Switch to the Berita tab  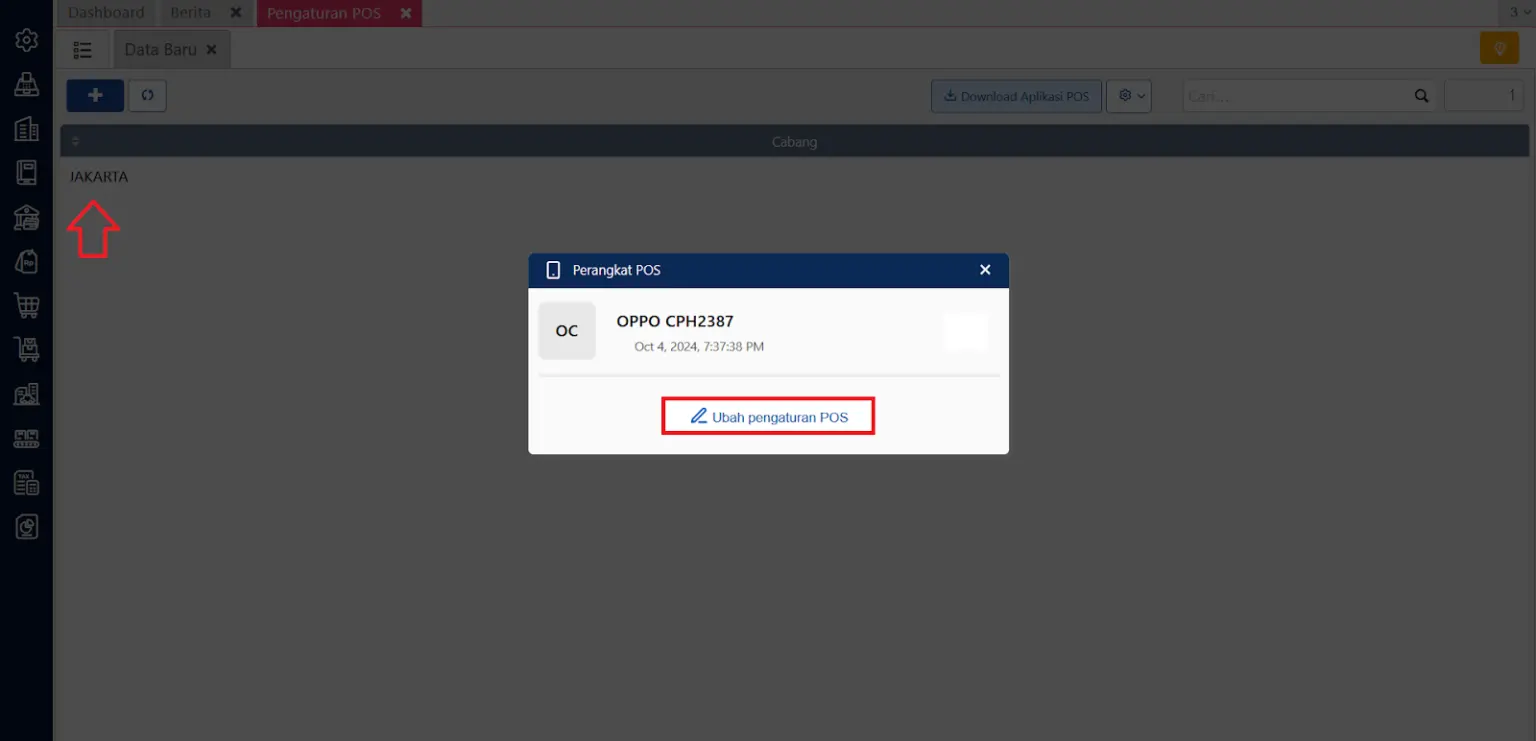click(x=190, y=13)
